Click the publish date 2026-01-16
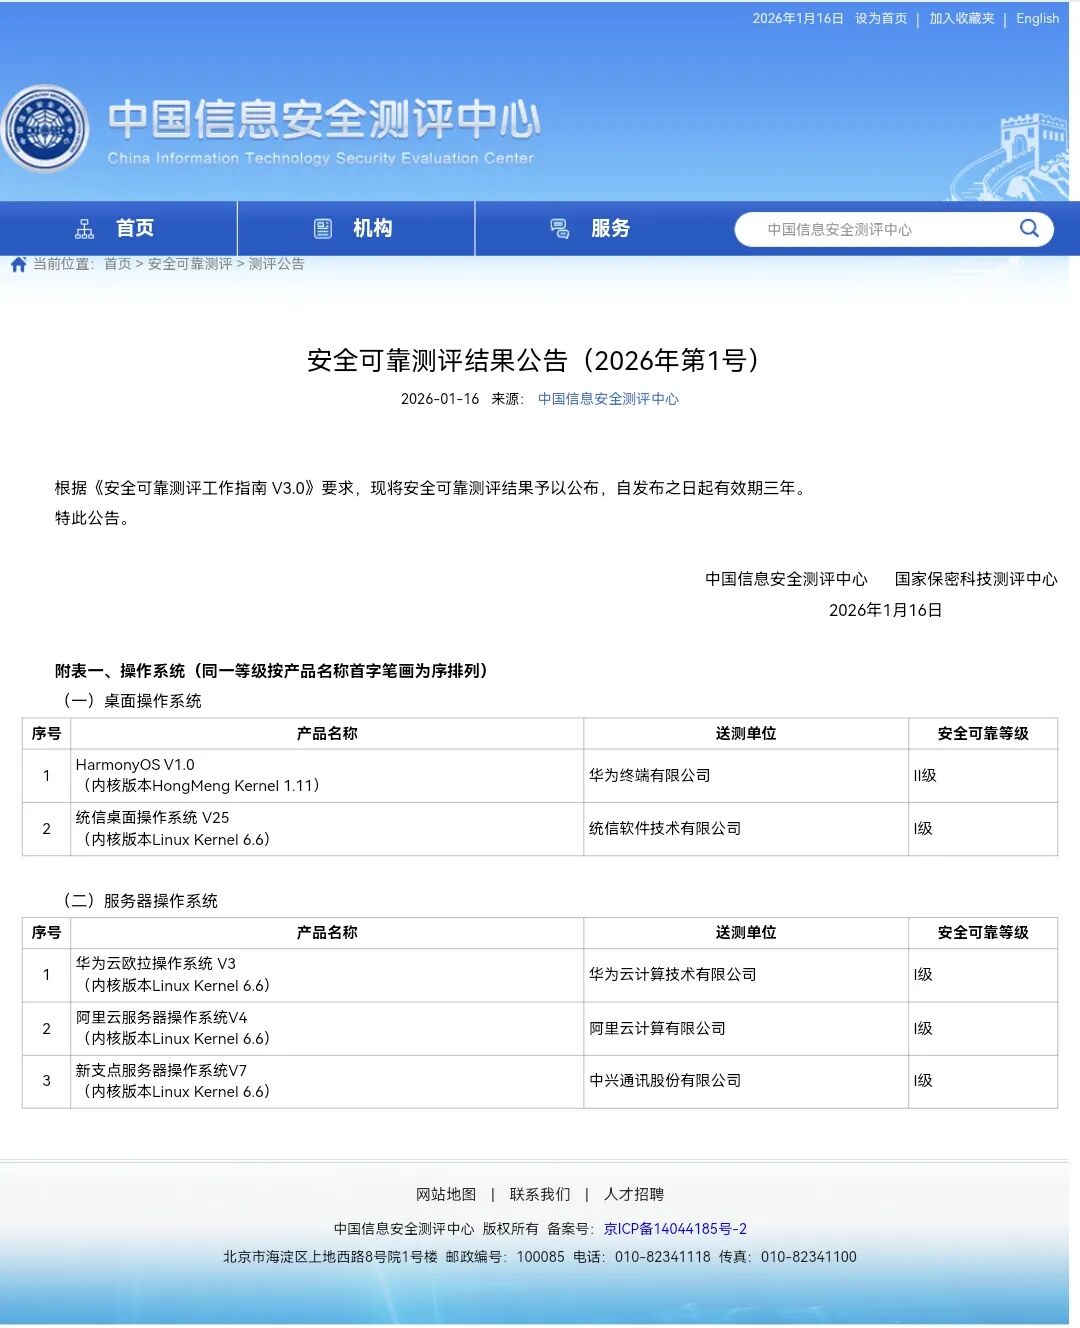1080x1328 pixels. click(x=440, y=399)
